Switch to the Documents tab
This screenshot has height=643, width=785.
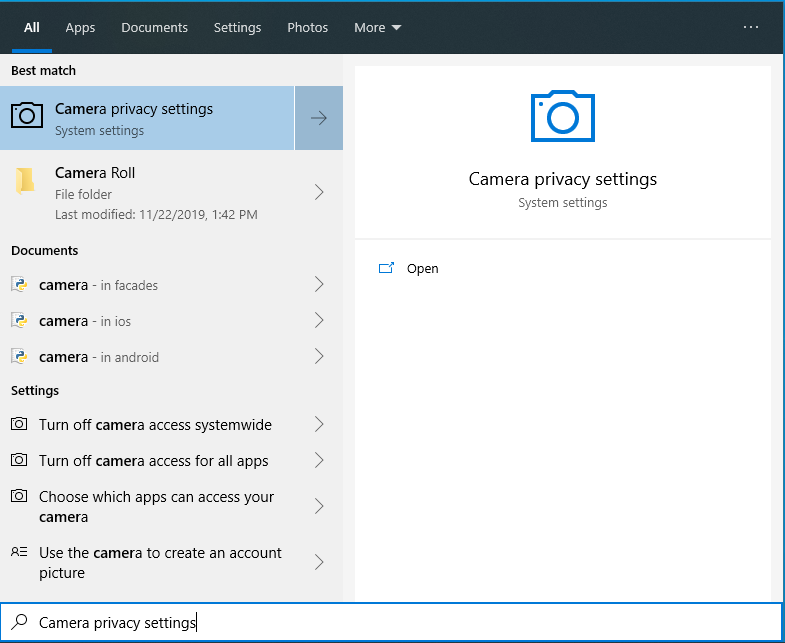pos(154,28)
